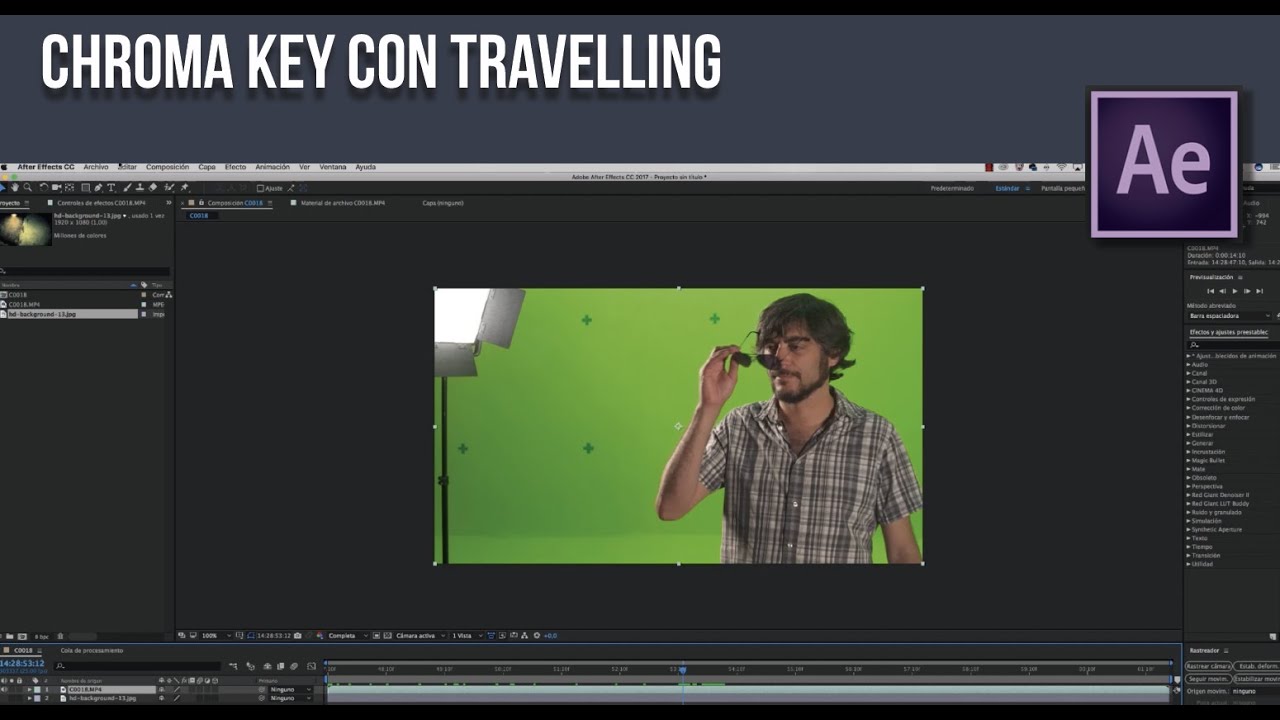Viewport: 1280px width, 720px height.
Task: Open the Completa resolution dropdown
Action: [x=347, y=636]
